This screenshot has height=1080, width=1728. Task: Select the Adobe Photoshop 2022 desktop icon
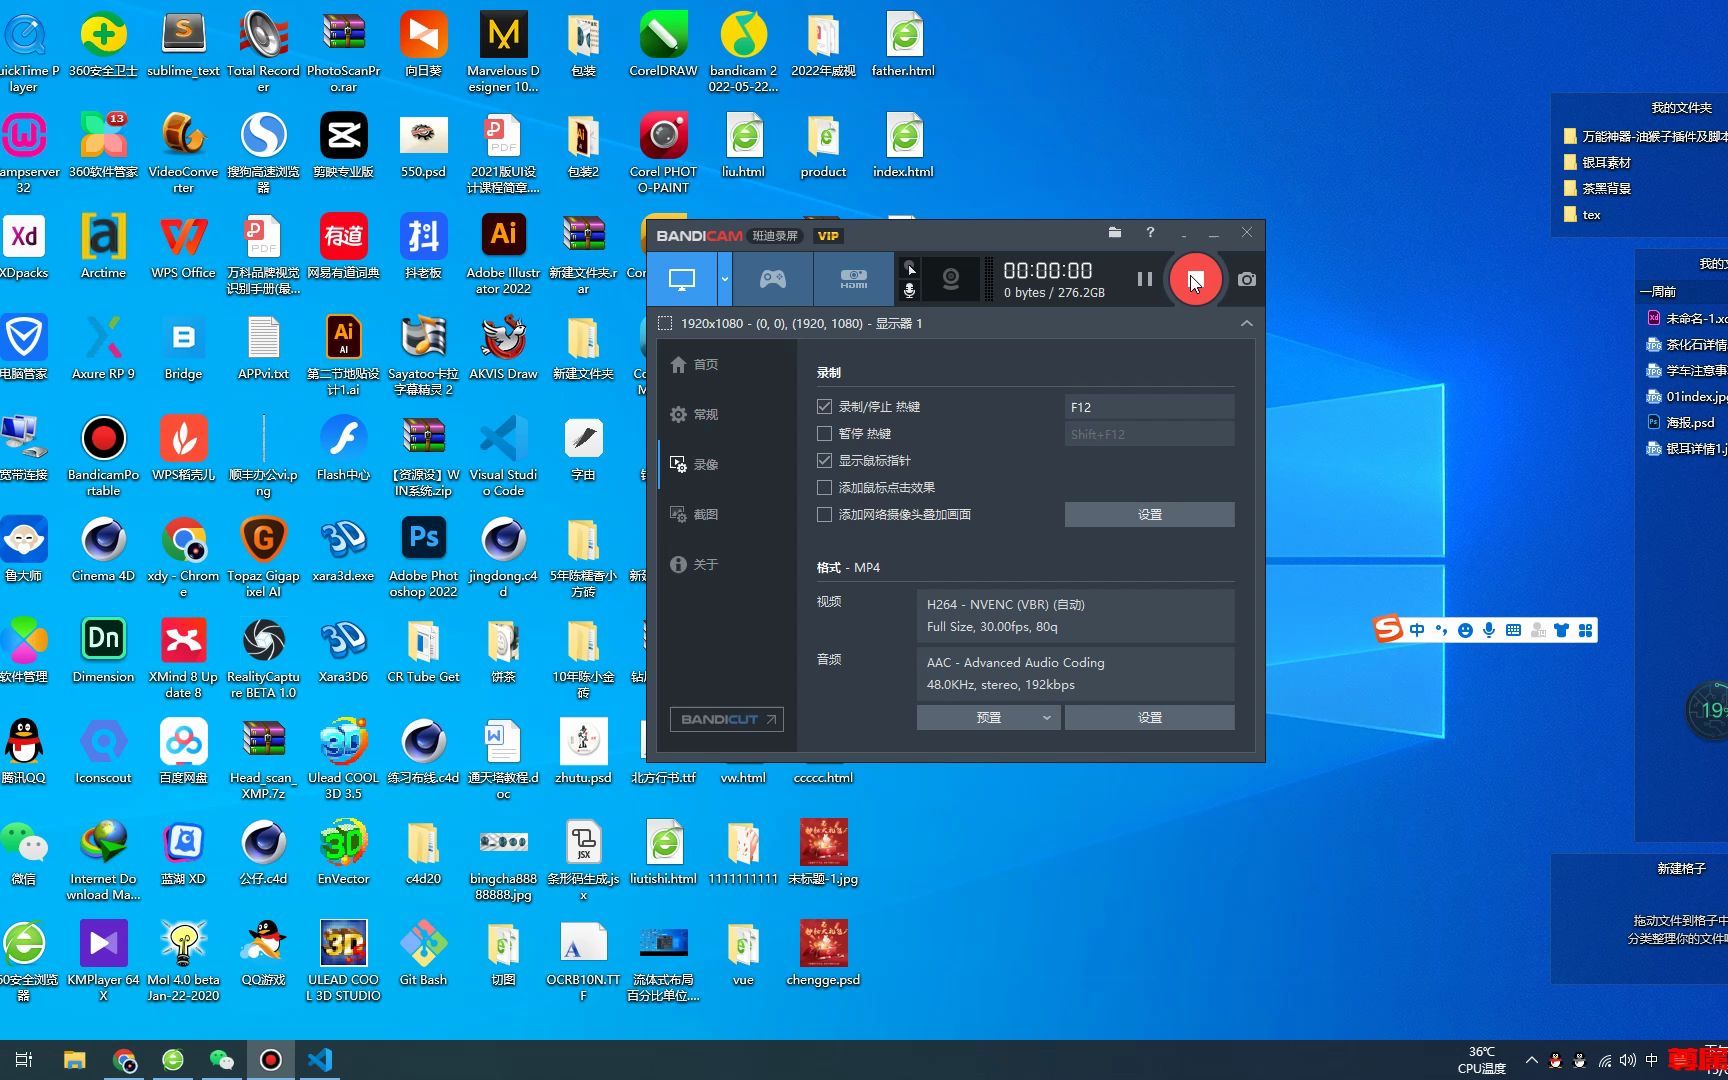[423, 557]
